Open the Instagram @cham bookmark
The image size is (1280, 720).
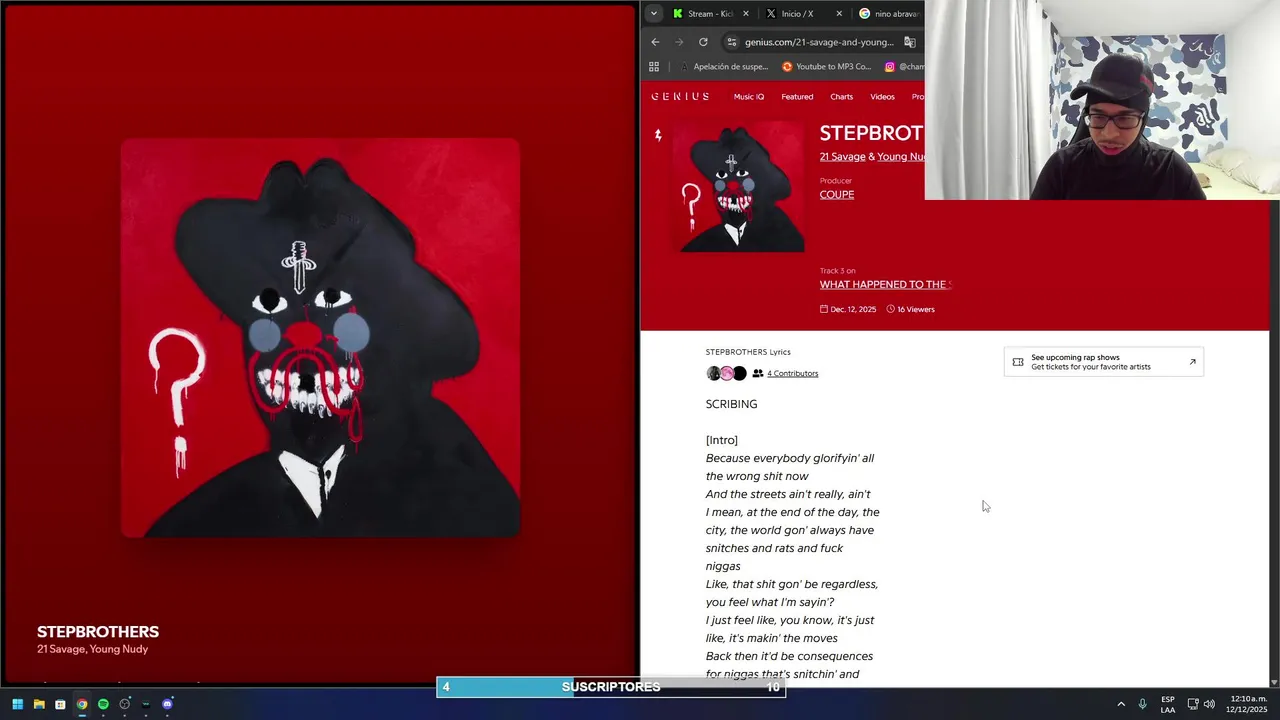click(903, 67)
